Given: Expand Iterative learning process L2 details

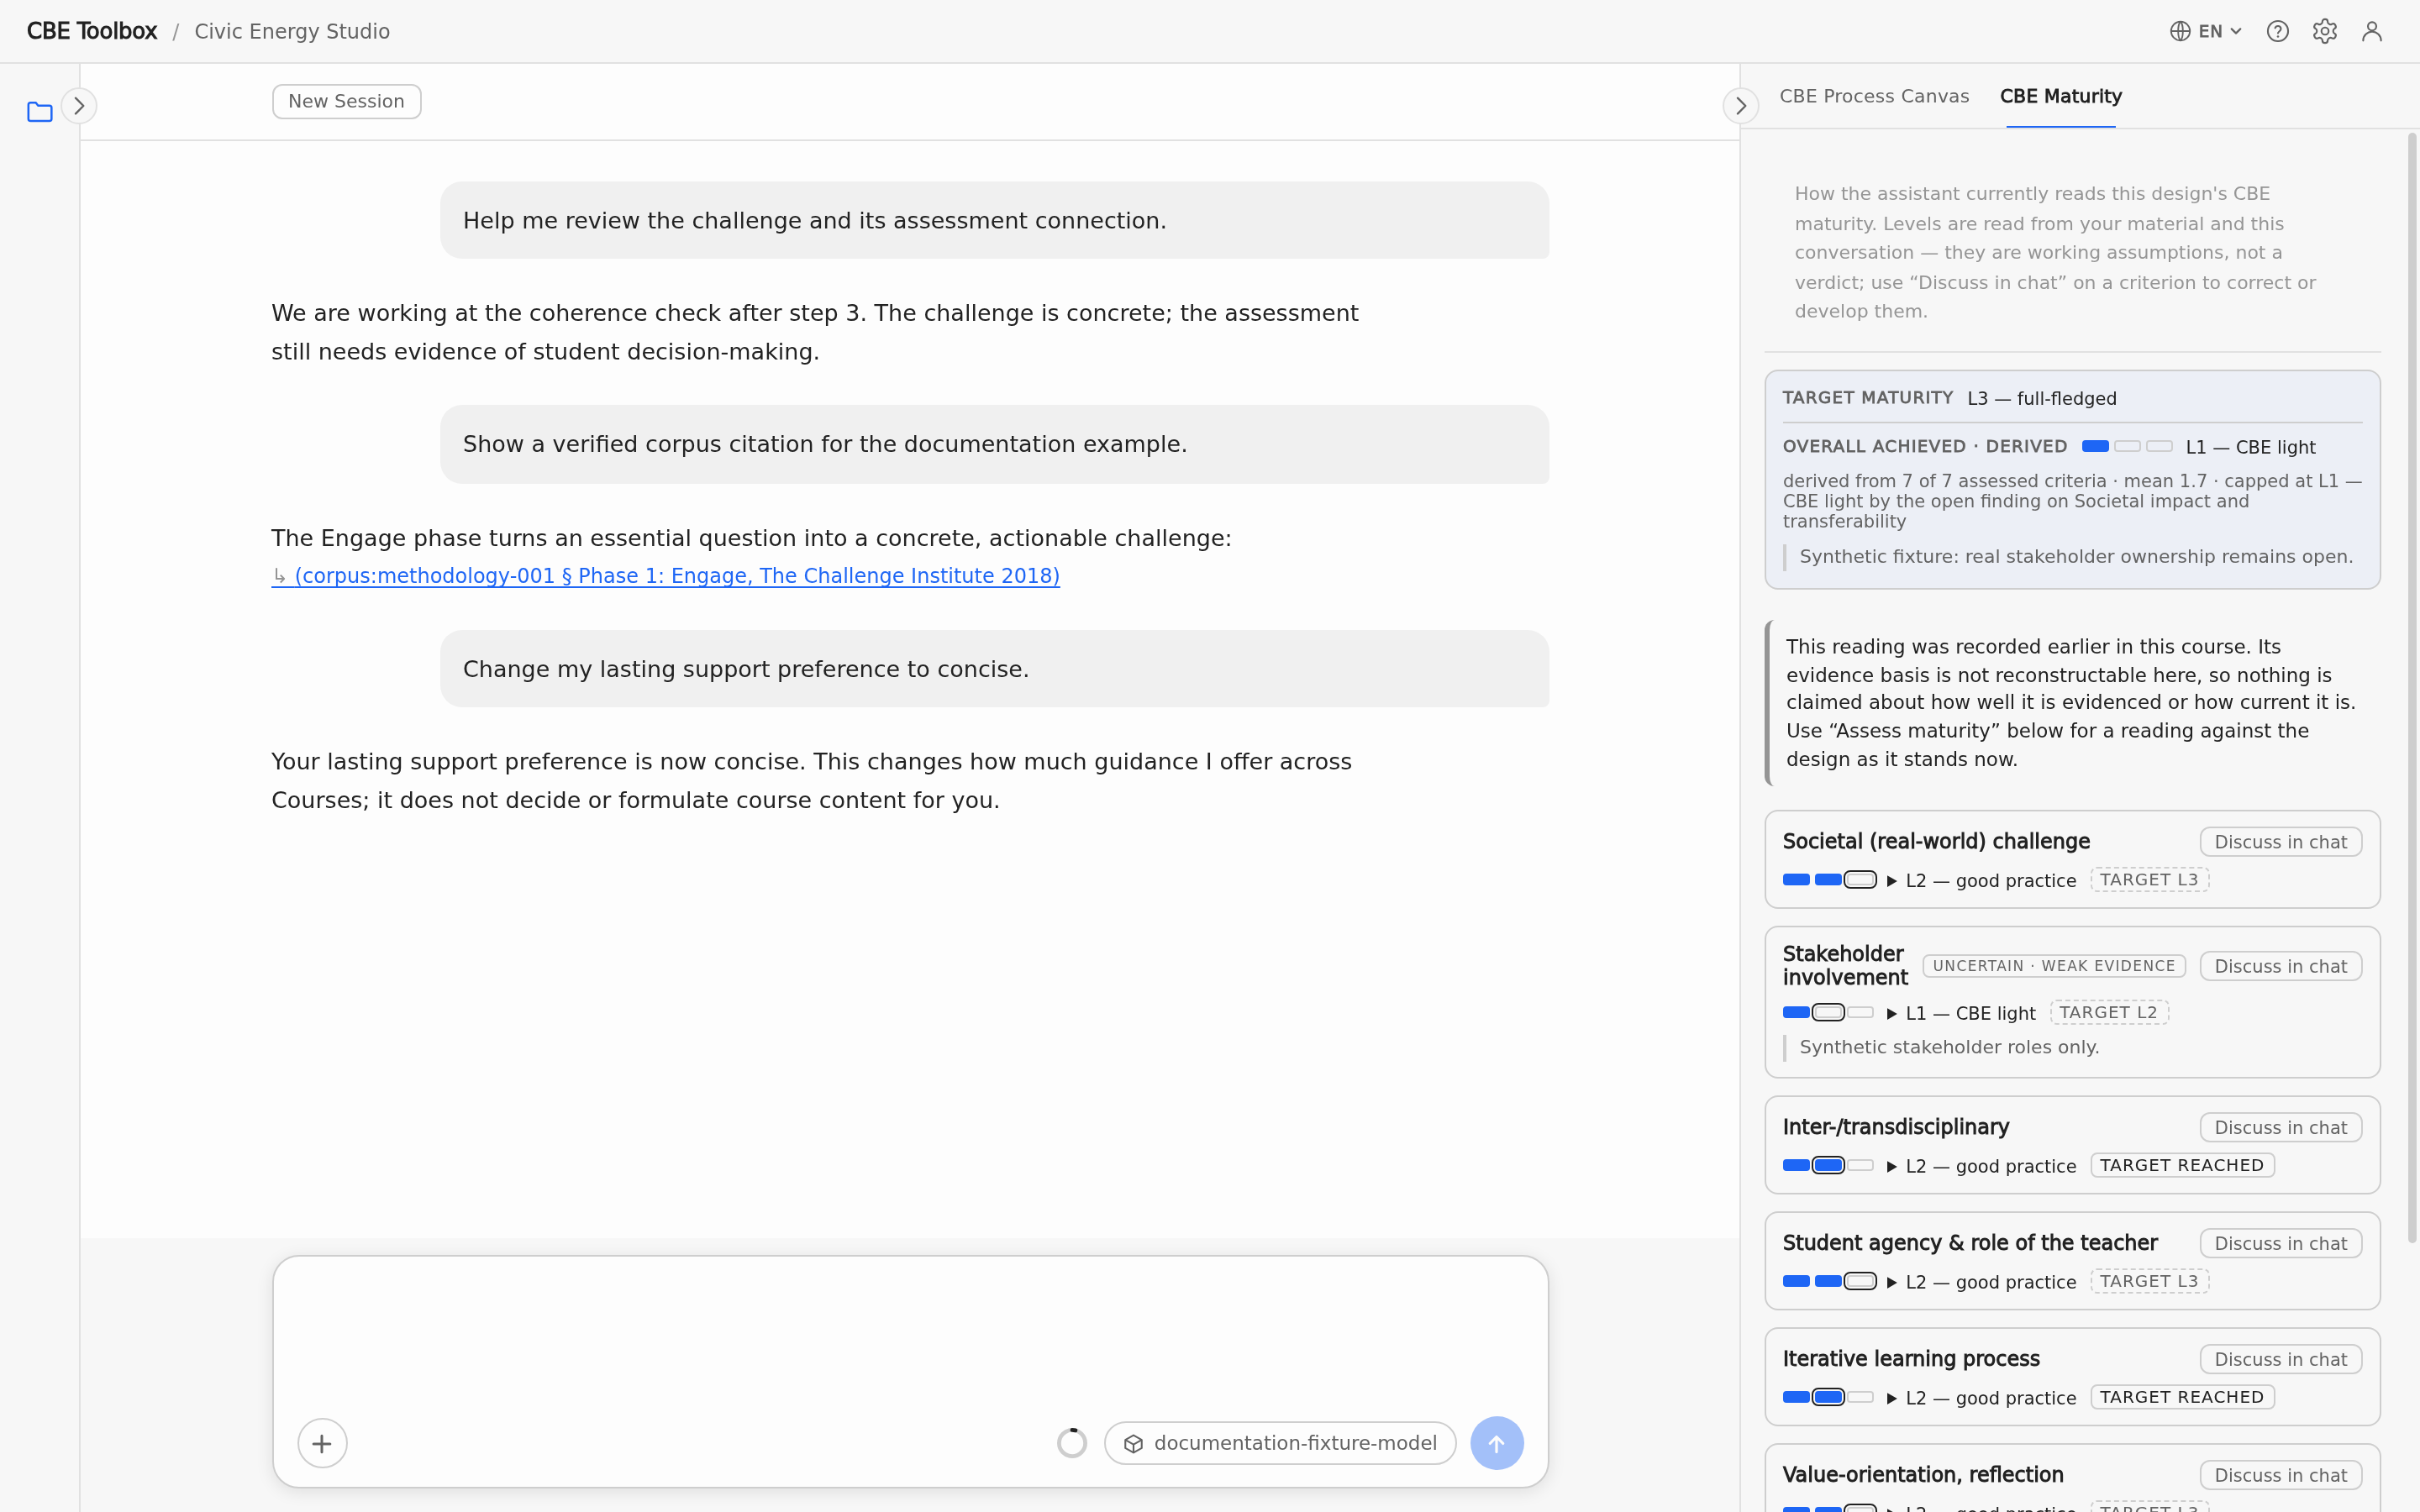Looking at the screenshot, I should [x=1980, y=1398].
